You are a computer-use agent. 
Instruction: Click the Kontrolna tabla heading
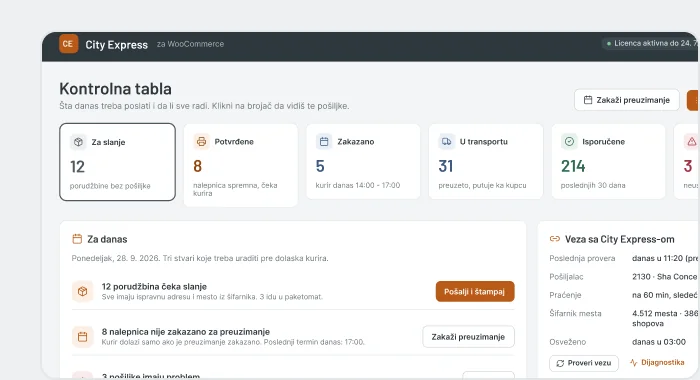tap(116, 88)
